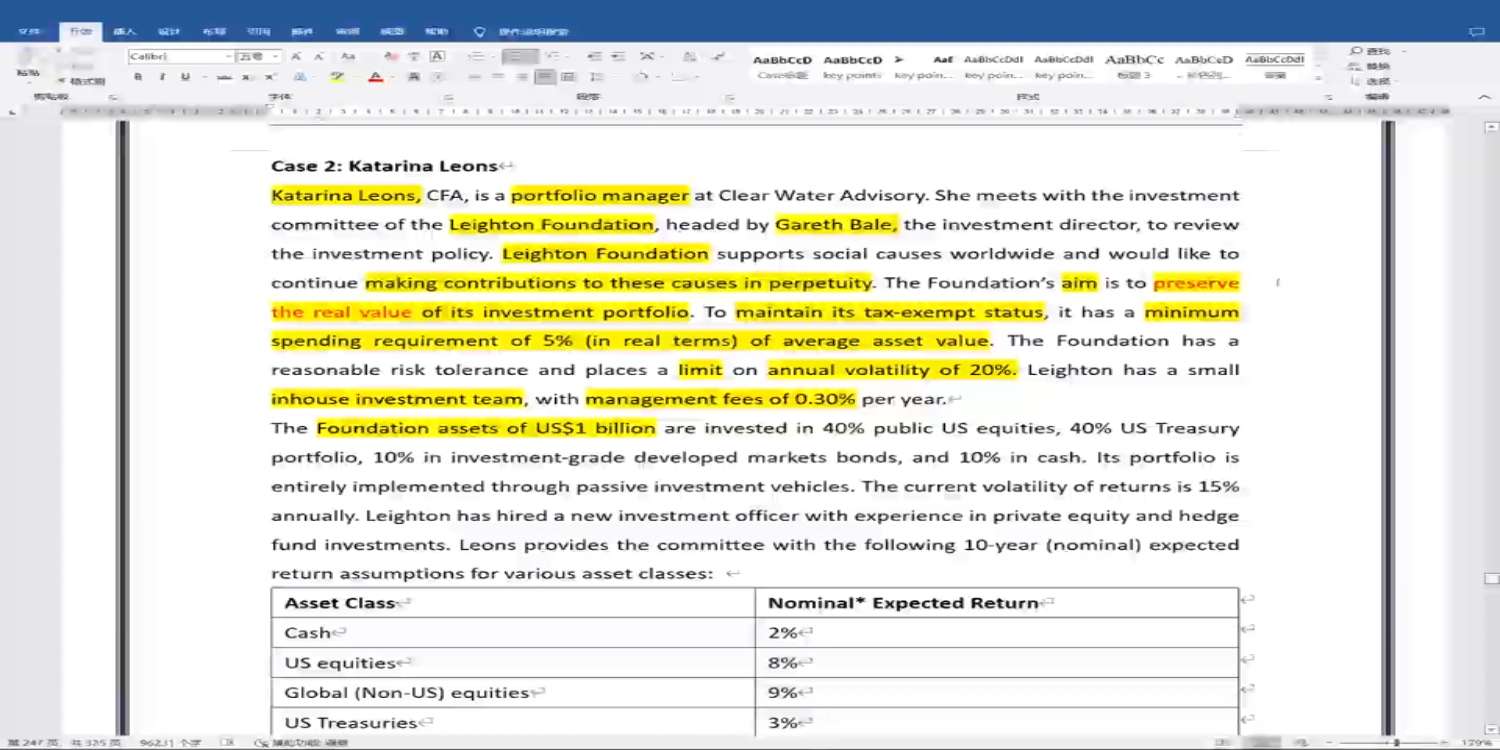The image size is (1500, 750).
Task: Open the Clipboard pane launcher
Action: (x=112, y=97)
